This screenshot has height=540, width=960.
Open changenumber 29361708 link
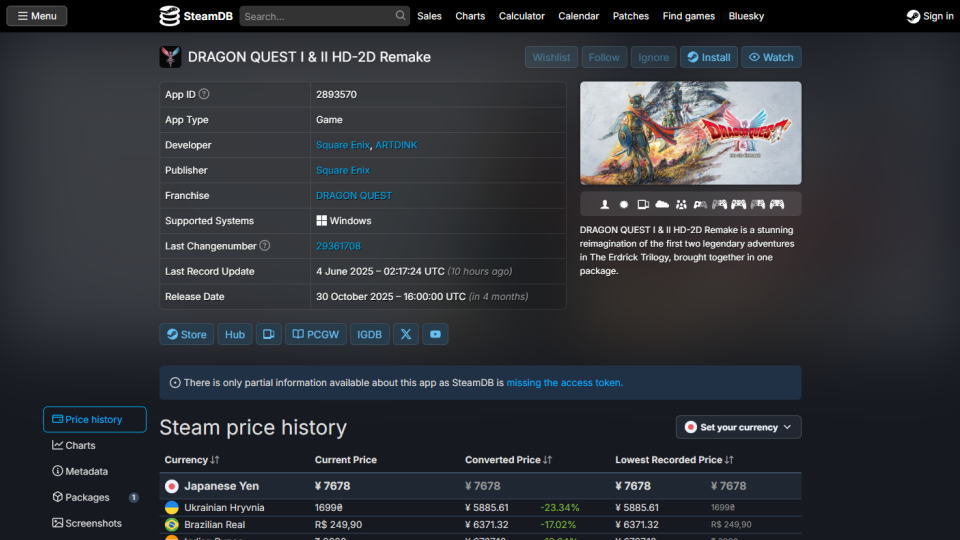338,246
